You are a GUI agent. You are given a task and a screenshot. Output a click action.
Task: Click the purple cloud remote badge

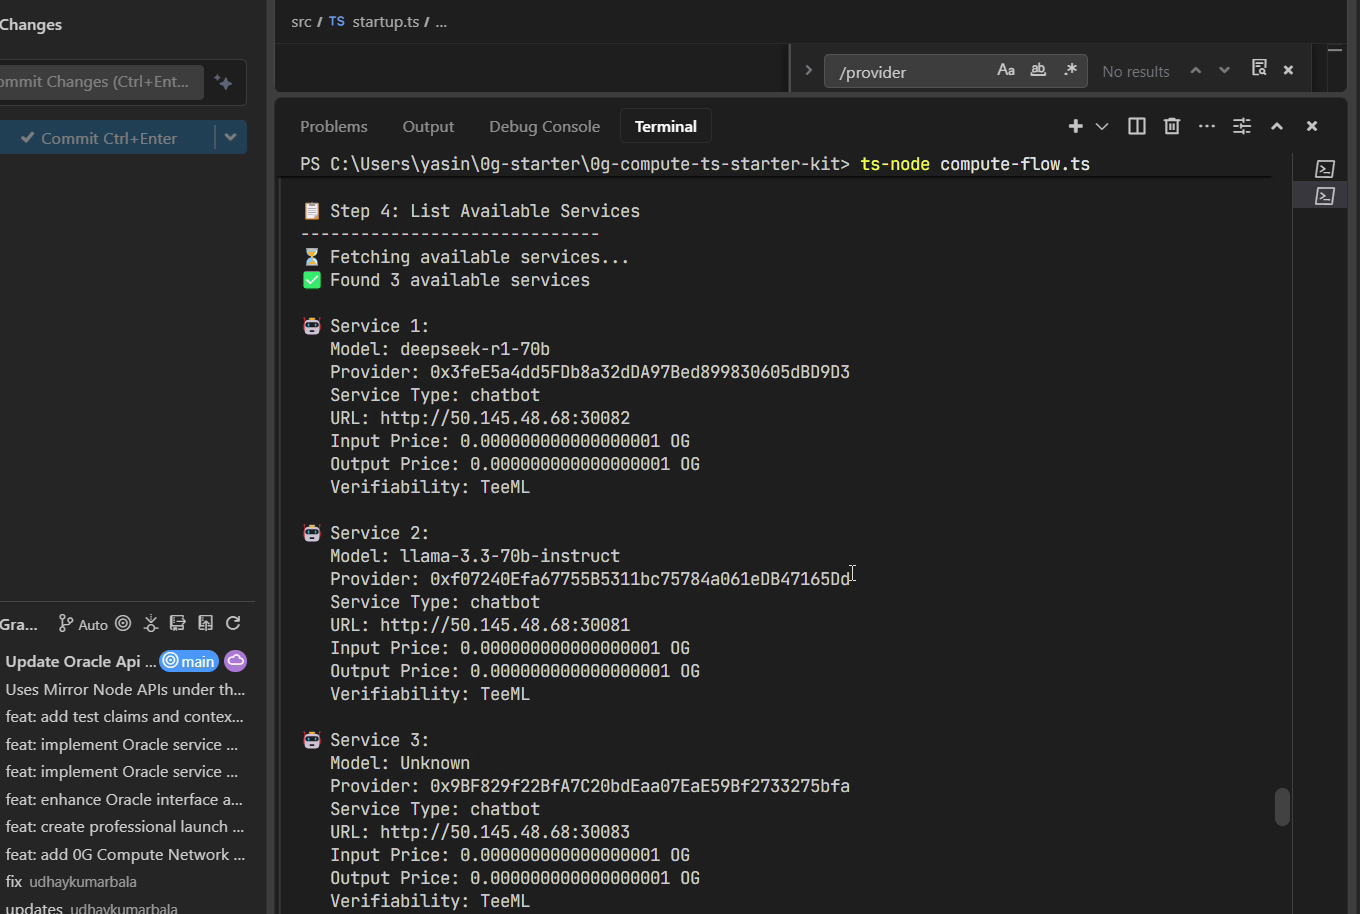236,661
